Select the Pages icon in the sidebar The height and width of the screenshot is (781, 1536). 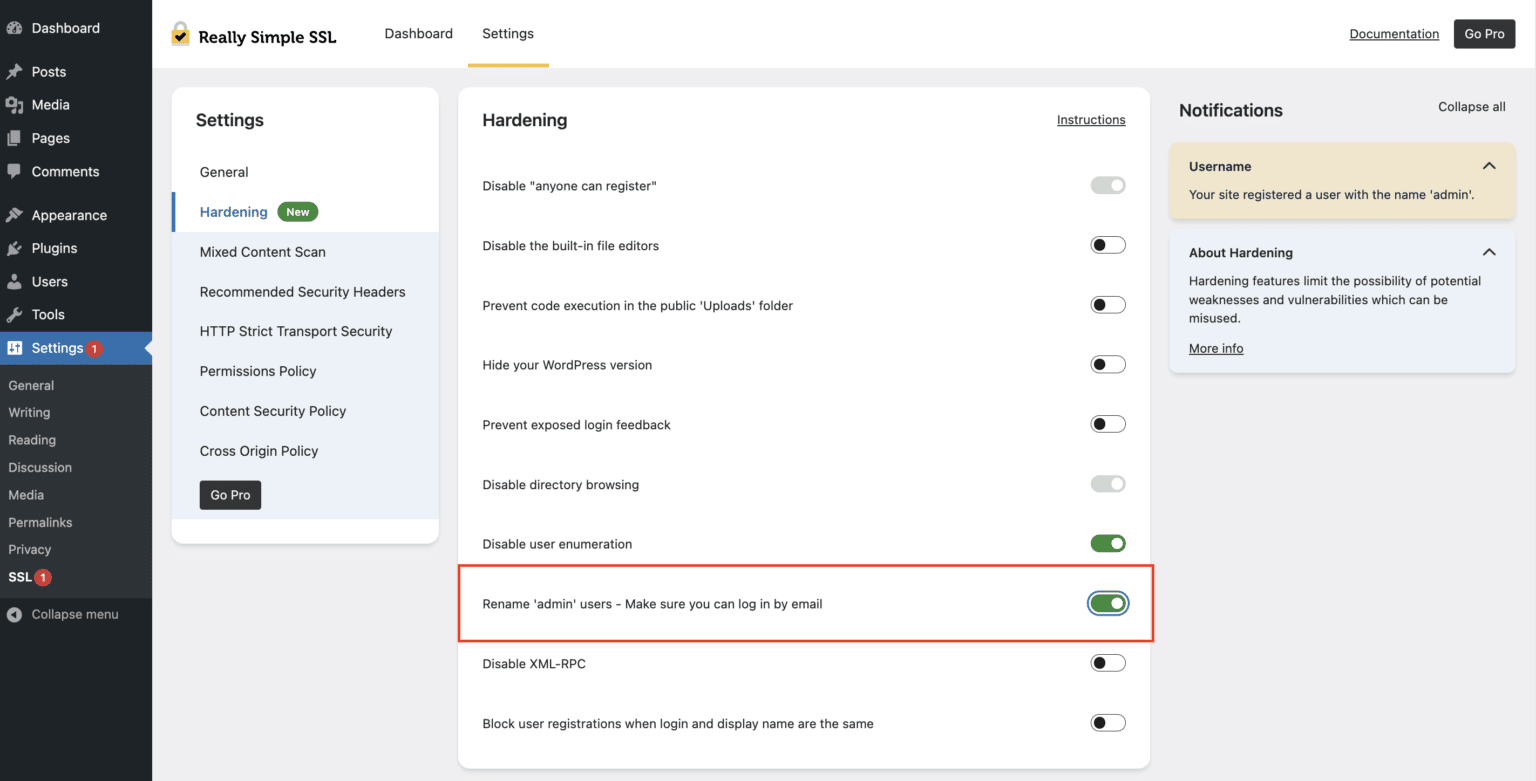pos(15,138)
